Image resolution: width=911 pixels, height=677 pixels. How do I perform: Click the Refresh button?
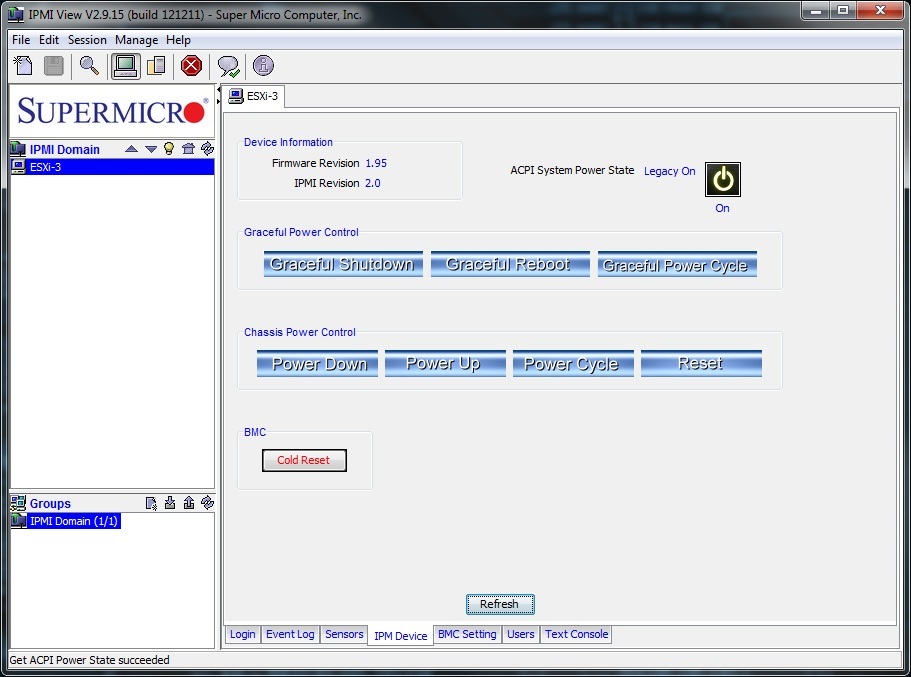(500, 604)
